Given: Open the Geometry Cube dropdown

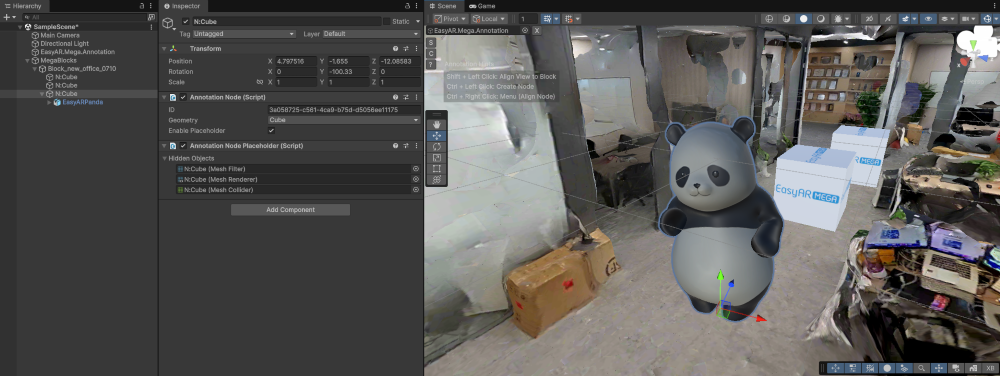Looking at the screenshot, I should click(344, 120).
